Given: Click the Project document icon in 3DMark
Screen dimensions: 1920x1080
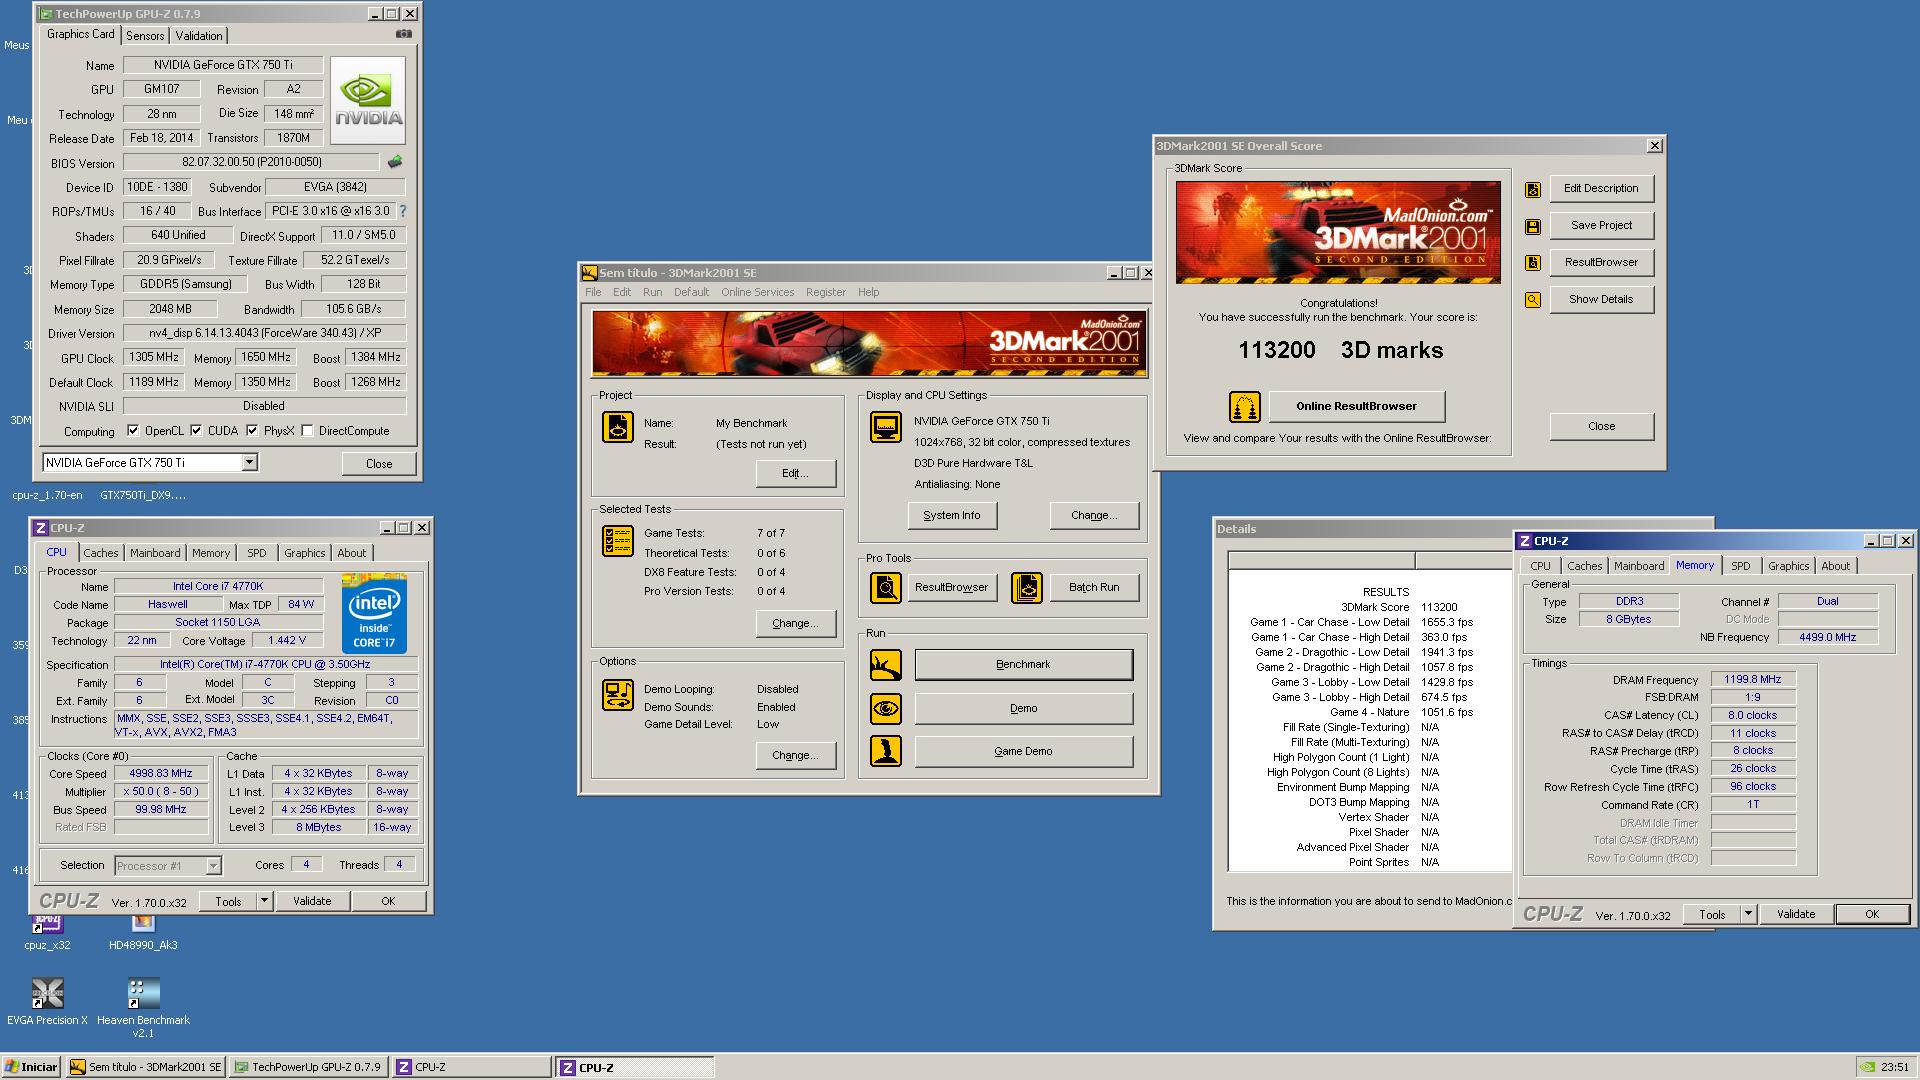Looking at the screenshot, I should (618, 427).
